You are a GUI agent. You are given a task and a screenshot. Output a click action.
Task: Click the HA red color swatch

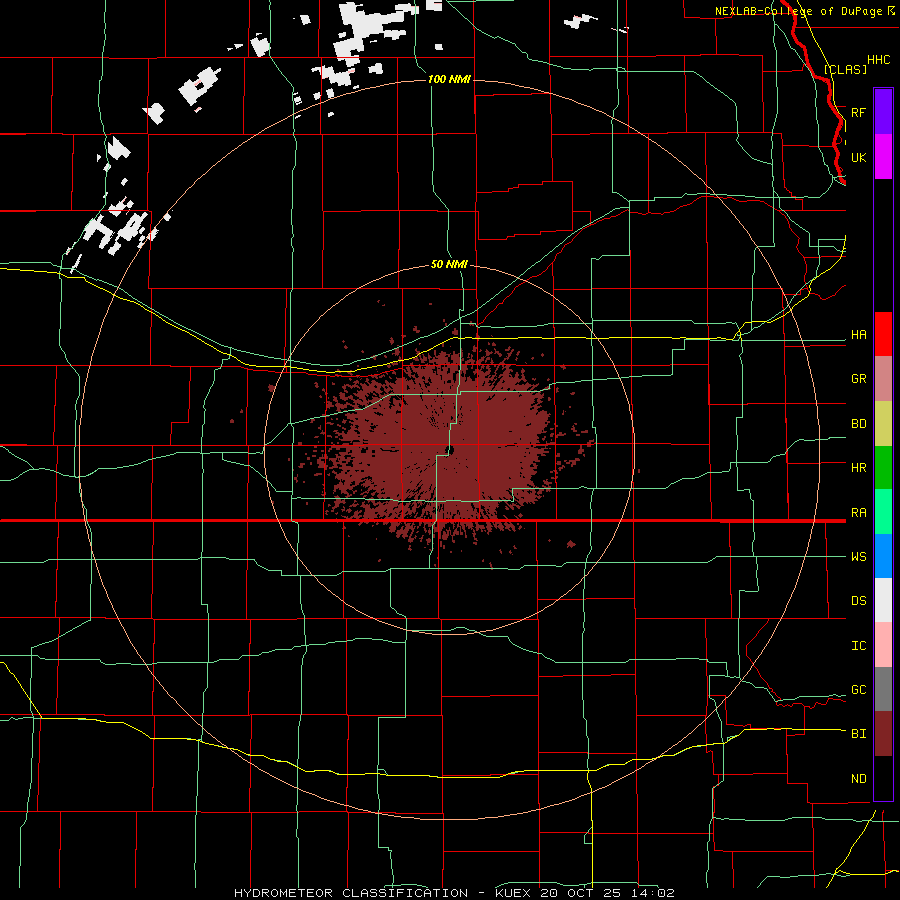pyautogui.click(x=883, y=334)
